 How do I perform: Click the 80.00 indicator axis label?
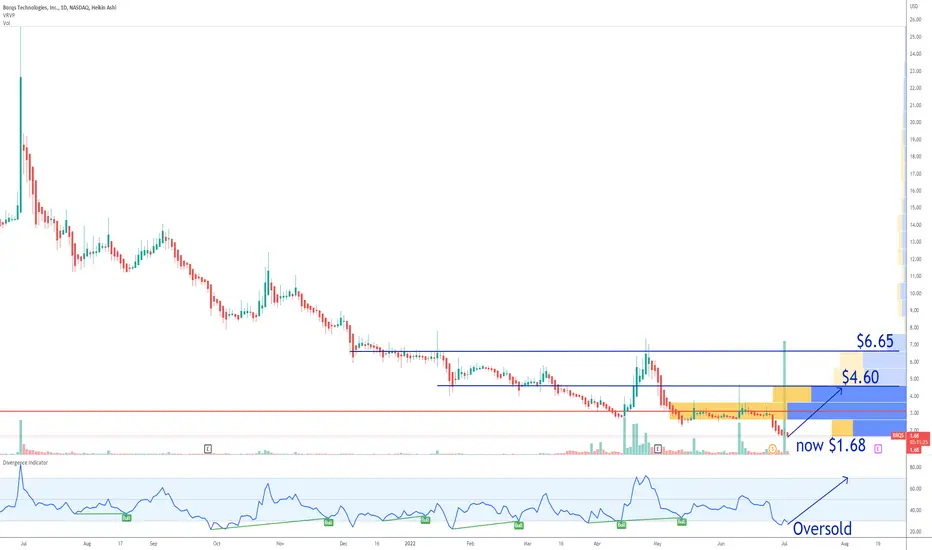click(915, 467)
